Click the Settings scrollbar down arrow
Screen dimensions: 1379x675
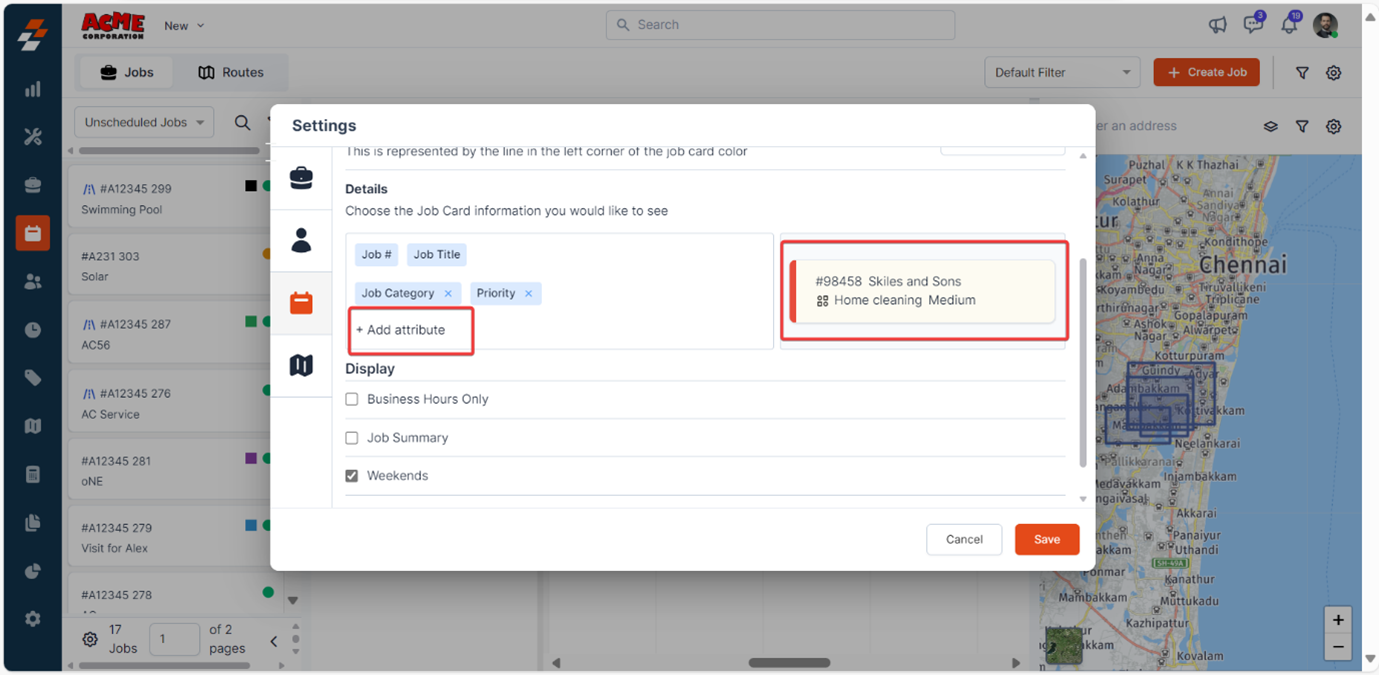tap(1083, 499)
